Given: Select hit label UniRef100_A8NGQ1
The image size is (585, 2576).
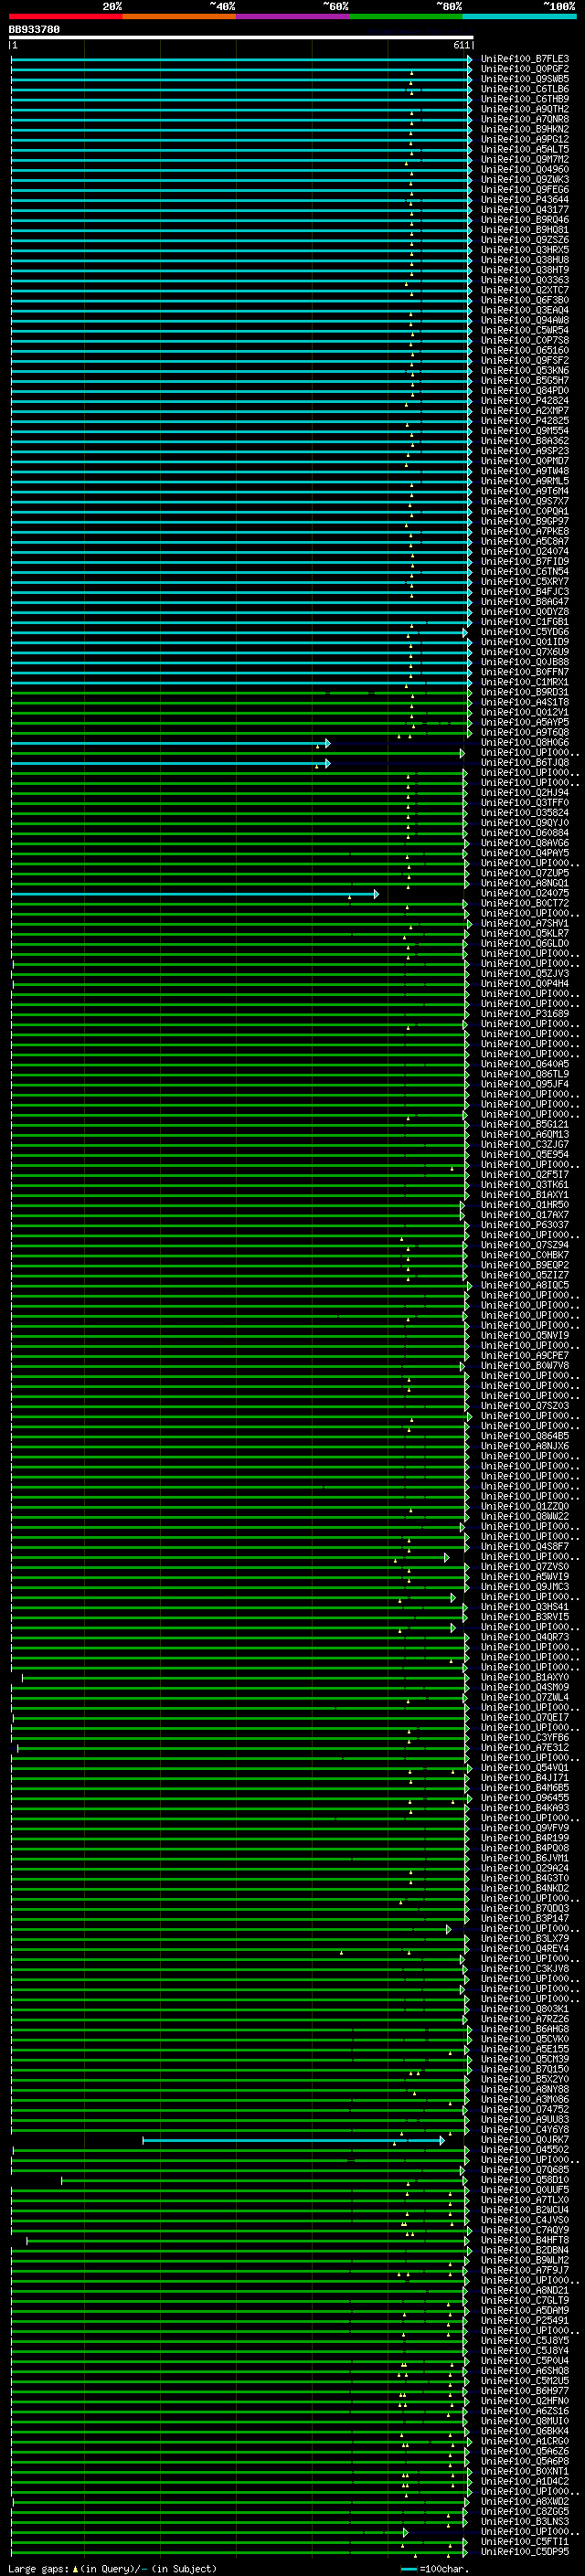Looking at the screenshot, I should 525,883.
